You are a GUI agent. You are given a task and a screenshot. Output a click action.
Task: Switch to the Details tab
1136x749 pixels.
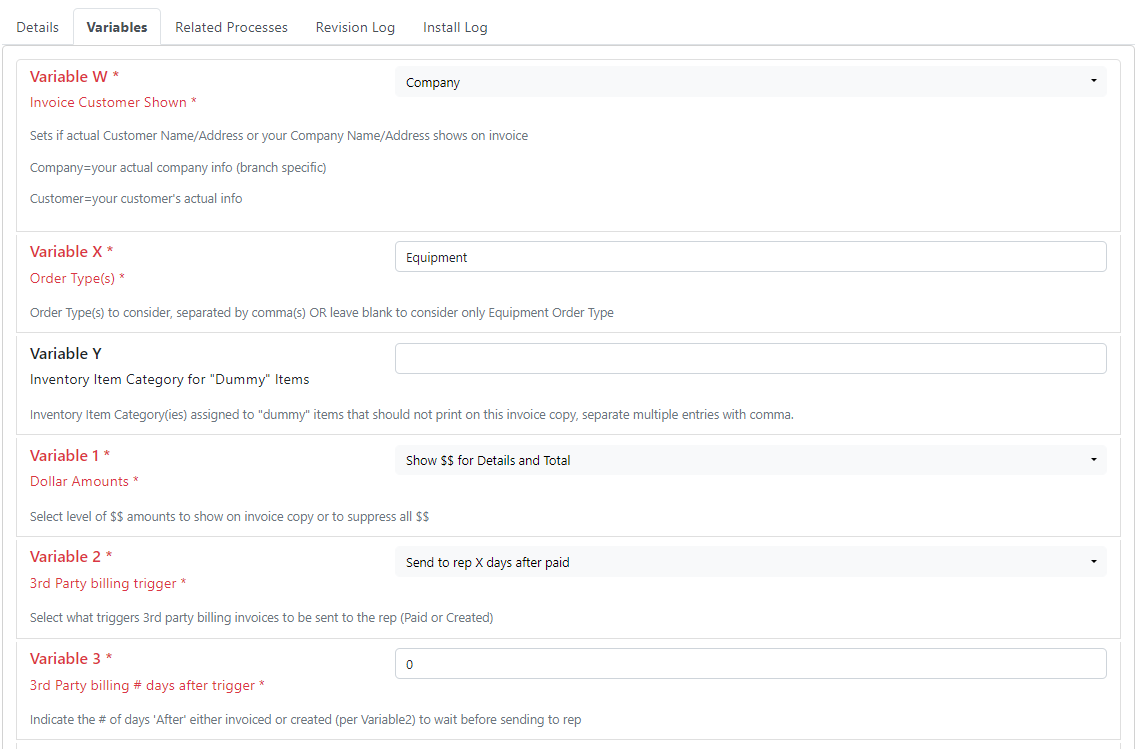tap(38, 28)
